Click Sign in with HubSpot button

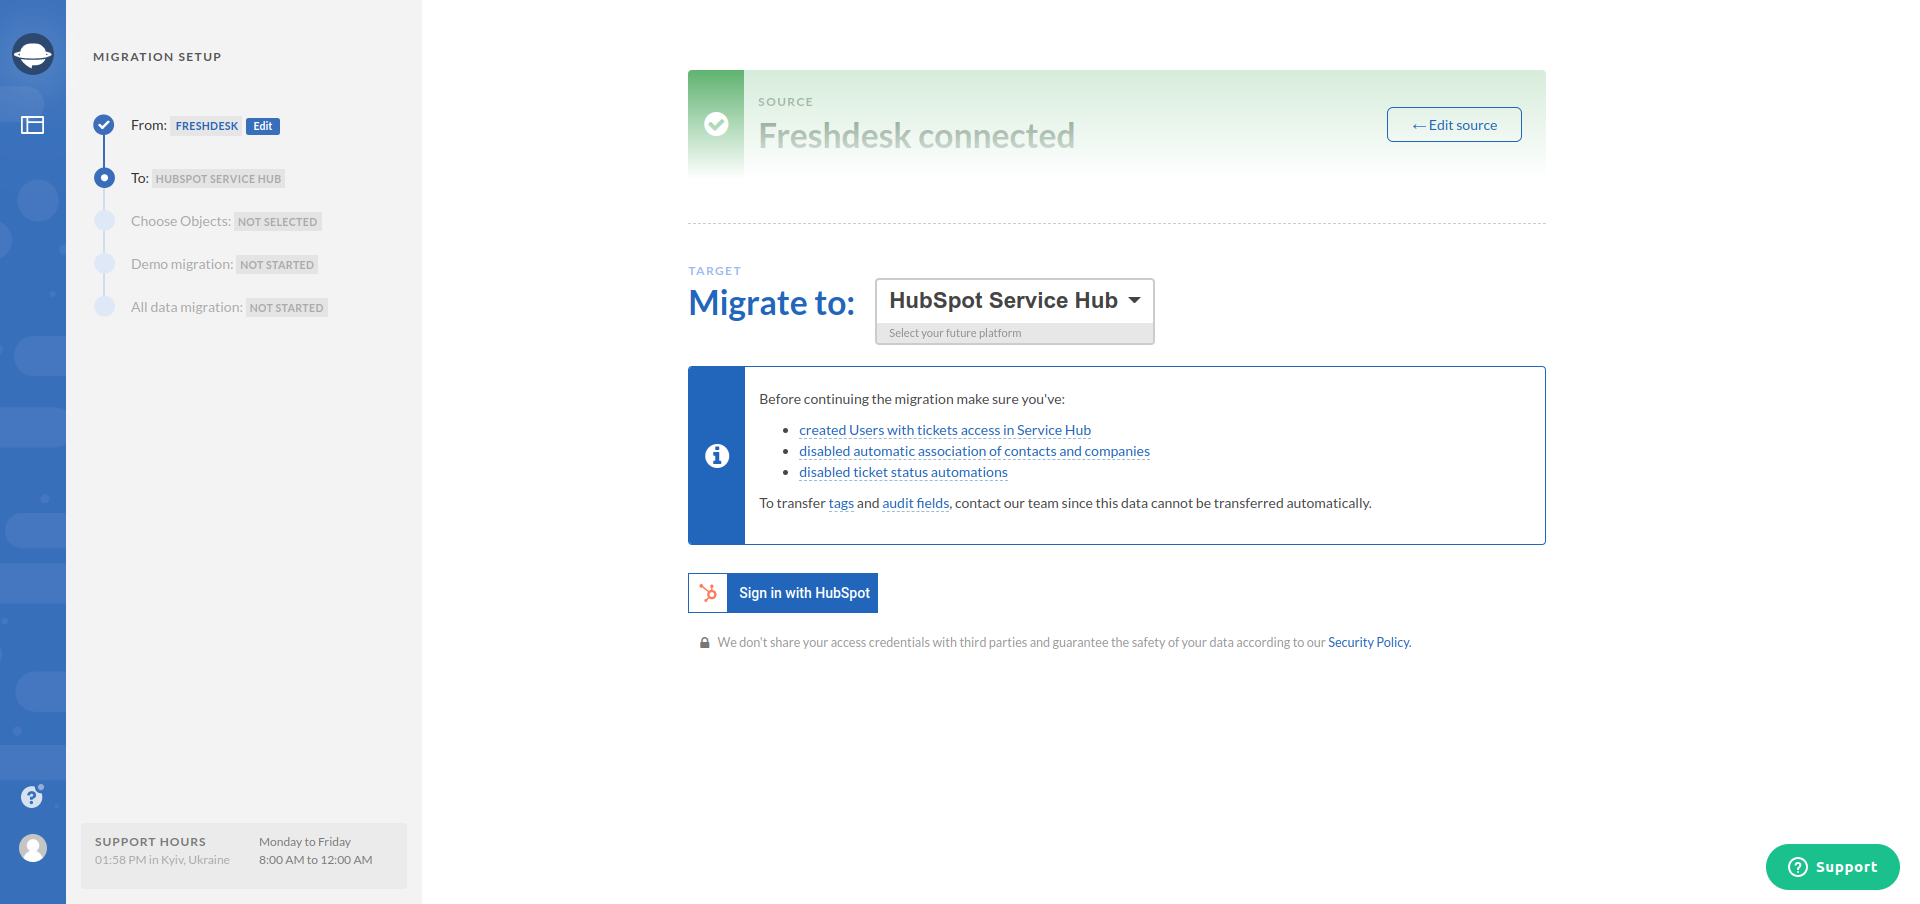click(783, 593)
